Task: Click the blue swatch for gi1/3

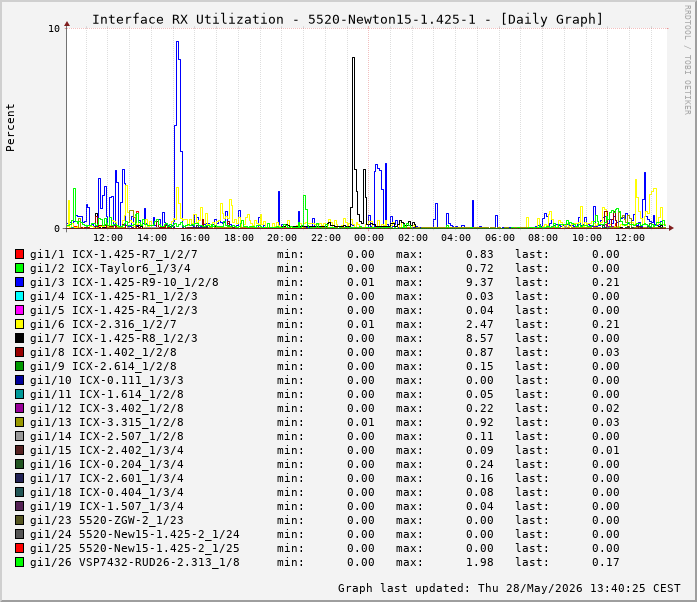Action: (x=19, y=282)
